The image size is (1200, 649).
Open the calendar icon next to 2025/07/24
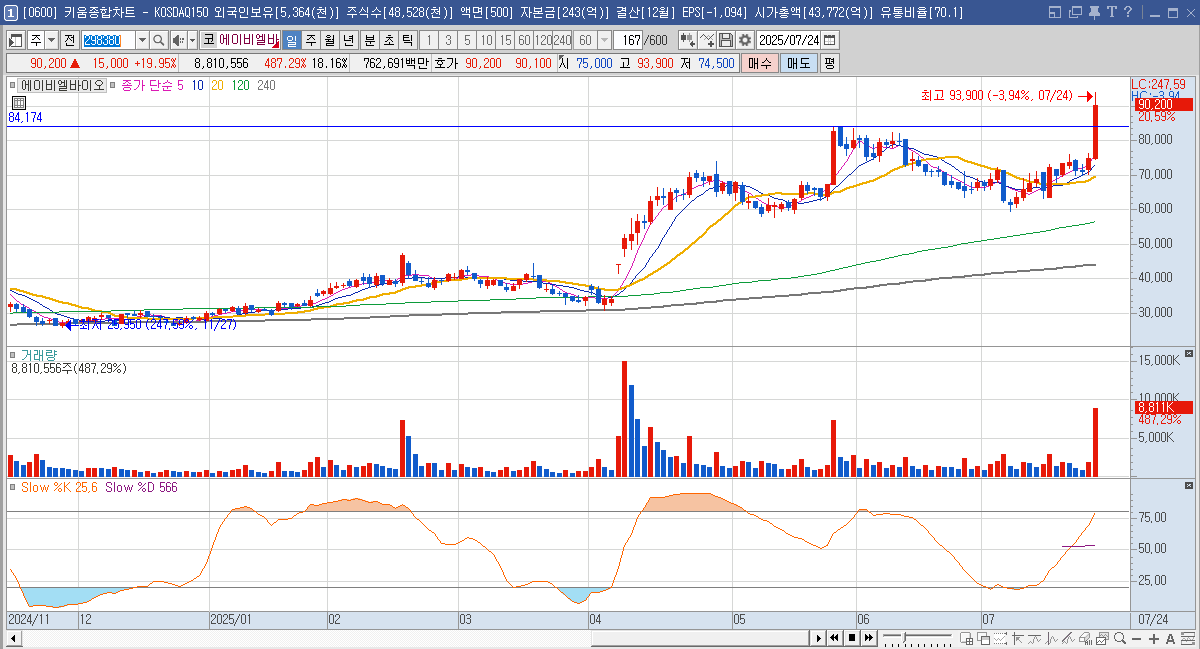pos(829,40)
